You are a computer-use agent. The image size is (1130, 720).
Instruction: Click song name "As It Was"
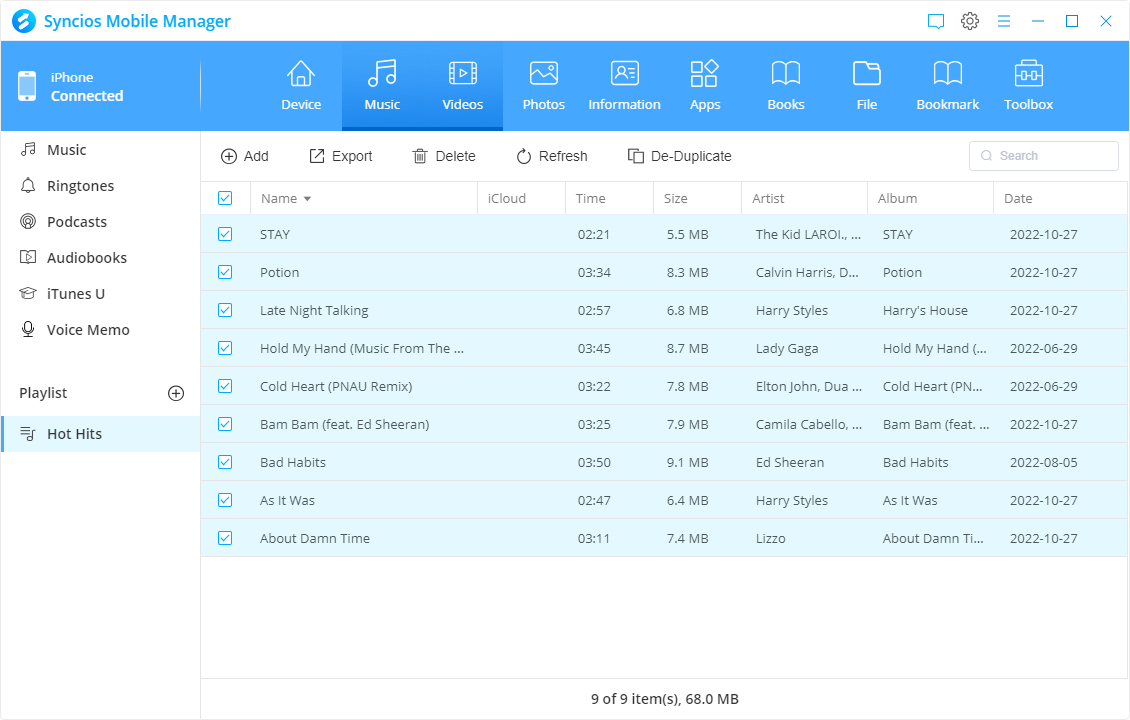(x=288, y=500)
